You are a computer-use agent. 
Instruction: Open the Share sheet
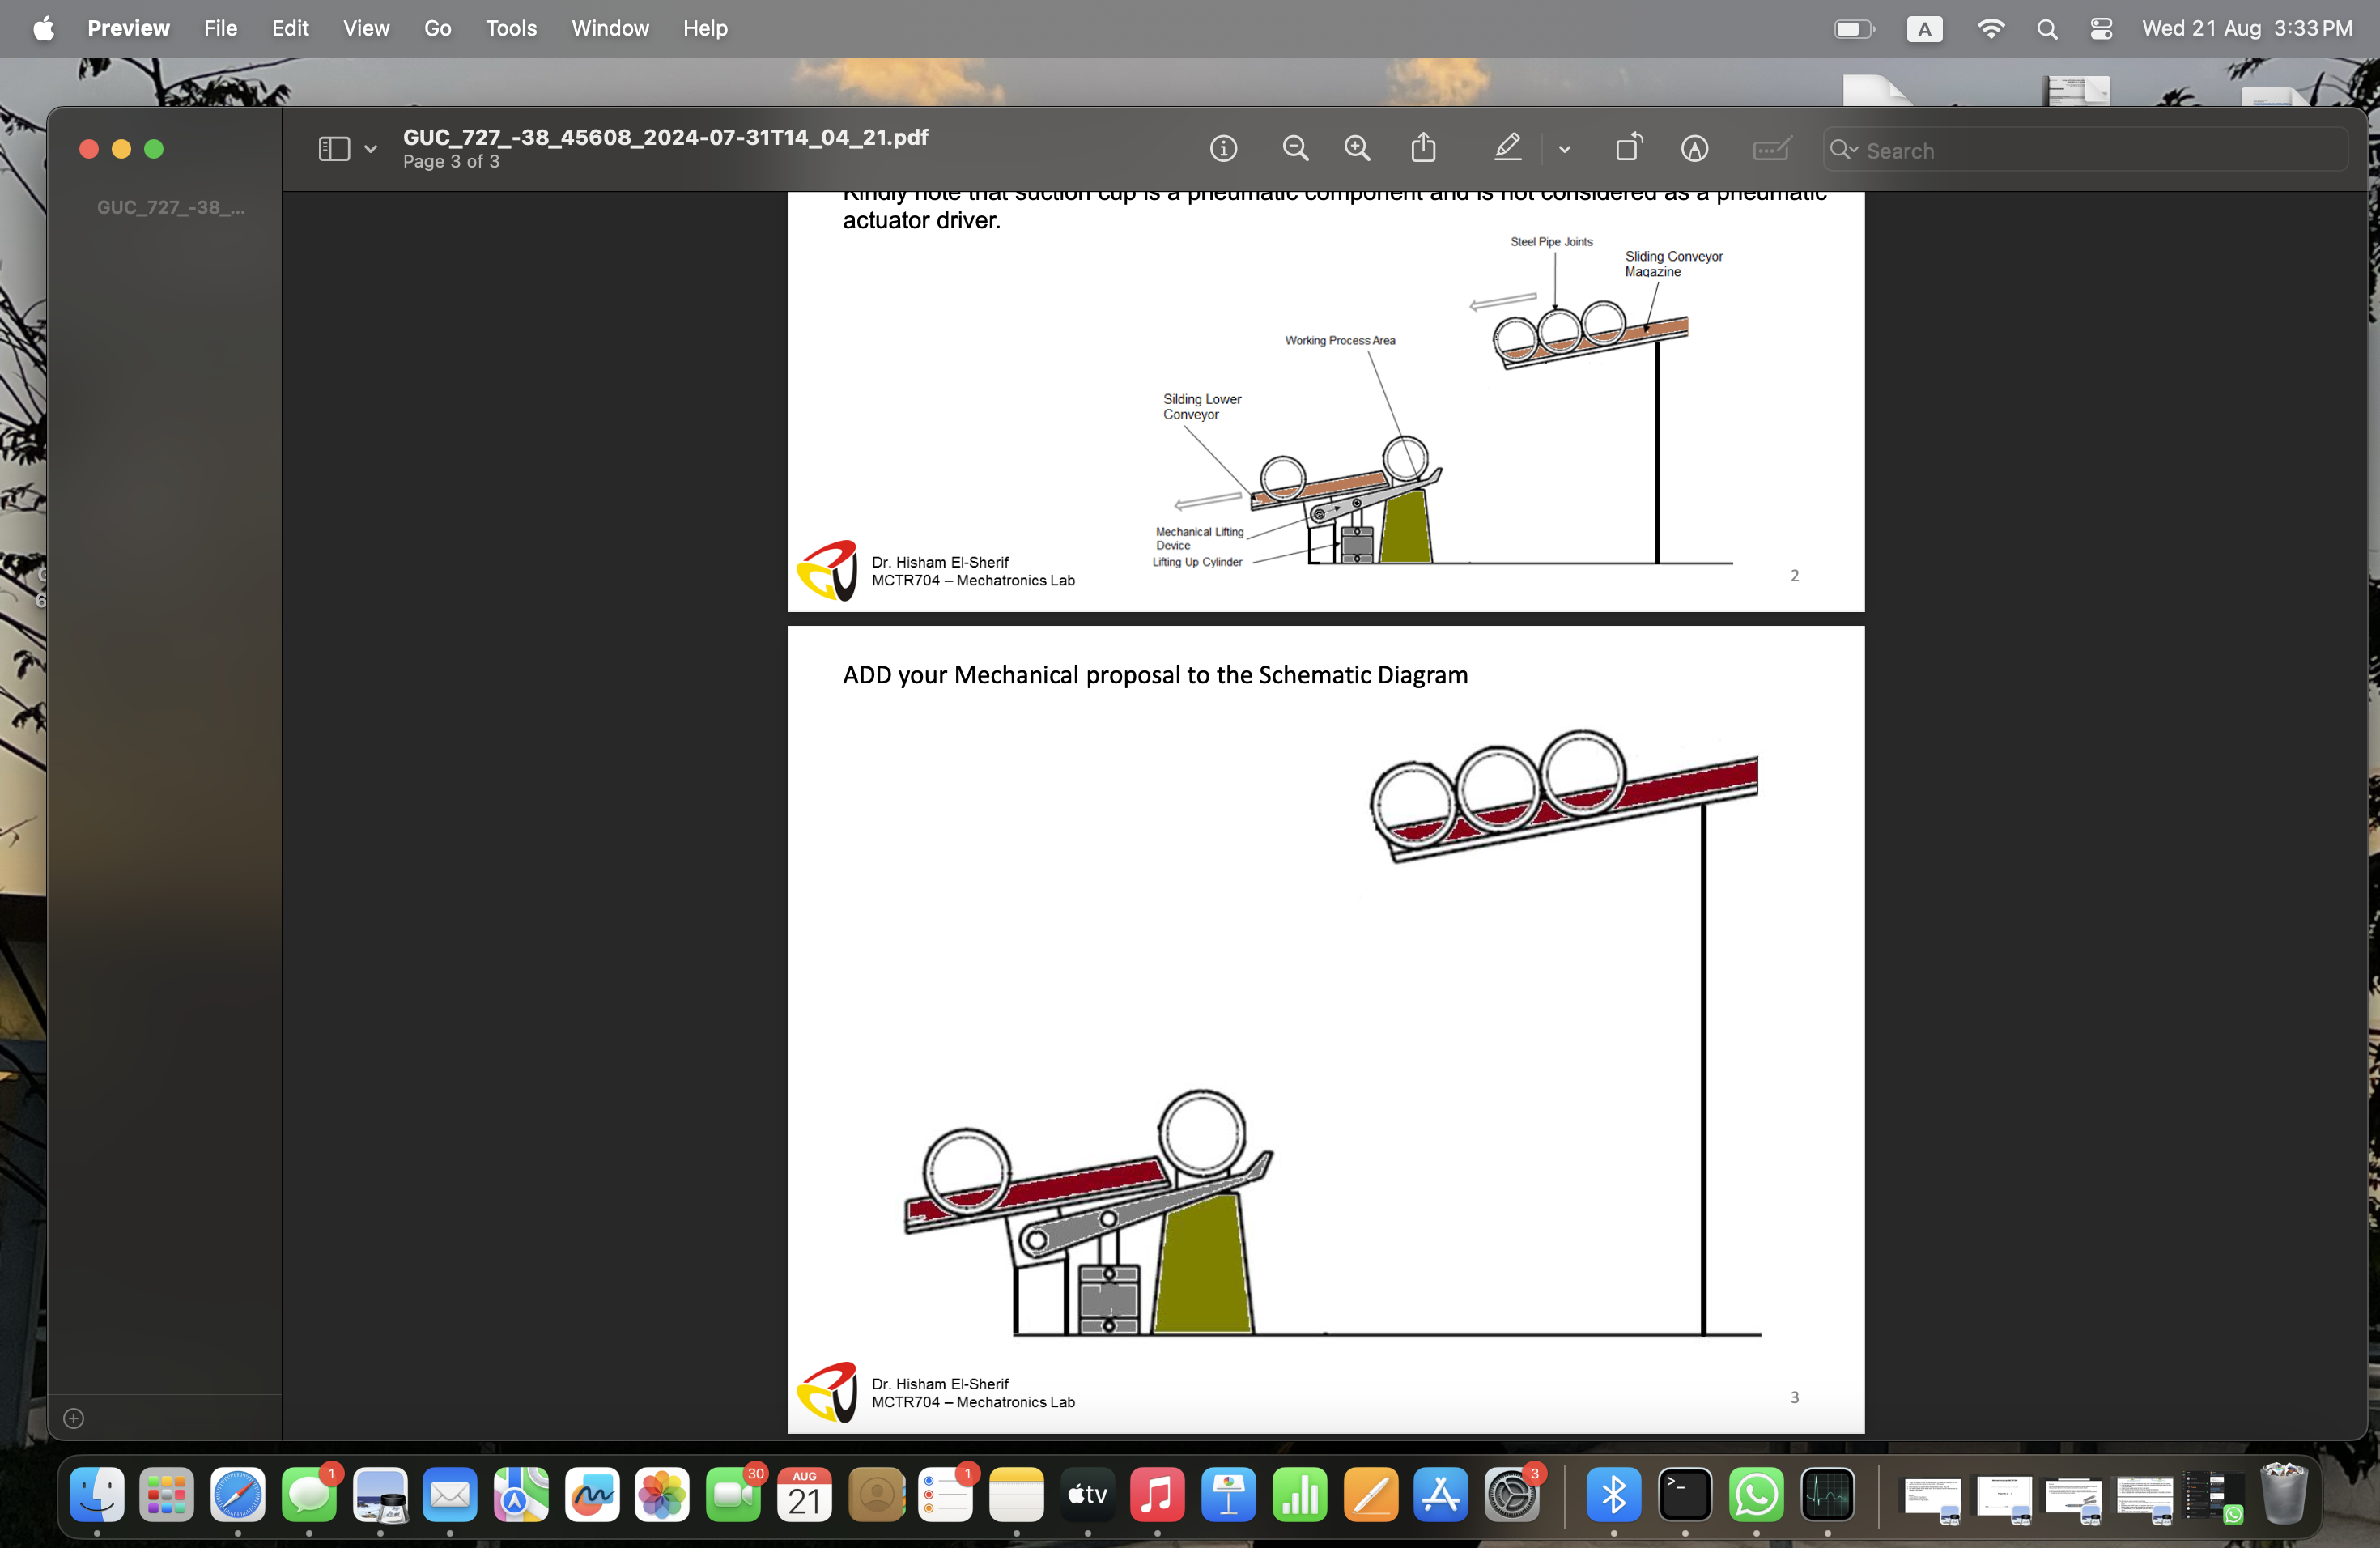coord(1424,148)
